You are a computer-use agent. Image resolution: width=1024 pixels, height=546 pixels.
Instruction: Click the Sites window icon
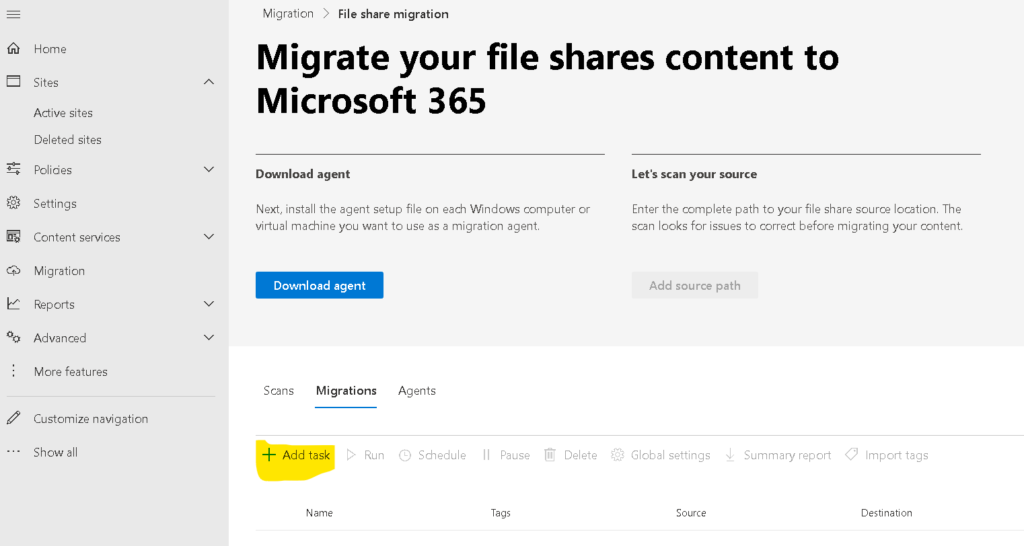click(x=13, y=82)
